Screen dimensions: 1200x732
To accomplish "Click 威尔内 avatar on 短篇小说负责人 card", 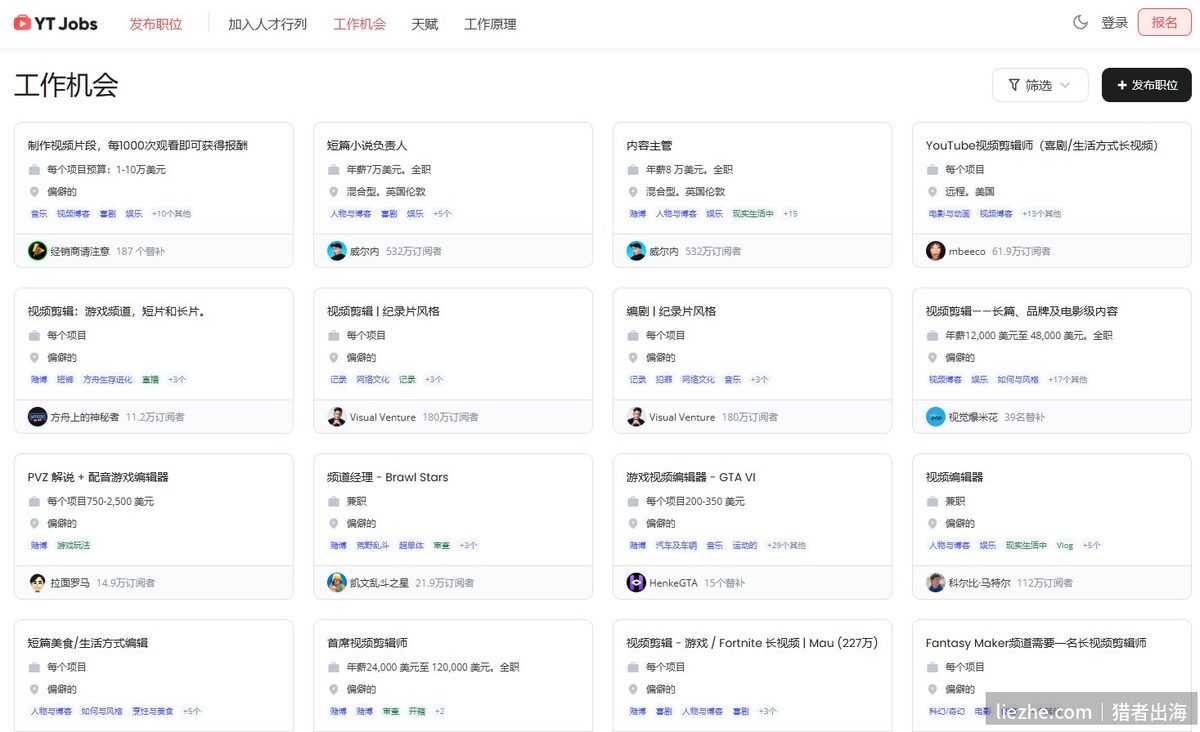I will pos(337,251).
